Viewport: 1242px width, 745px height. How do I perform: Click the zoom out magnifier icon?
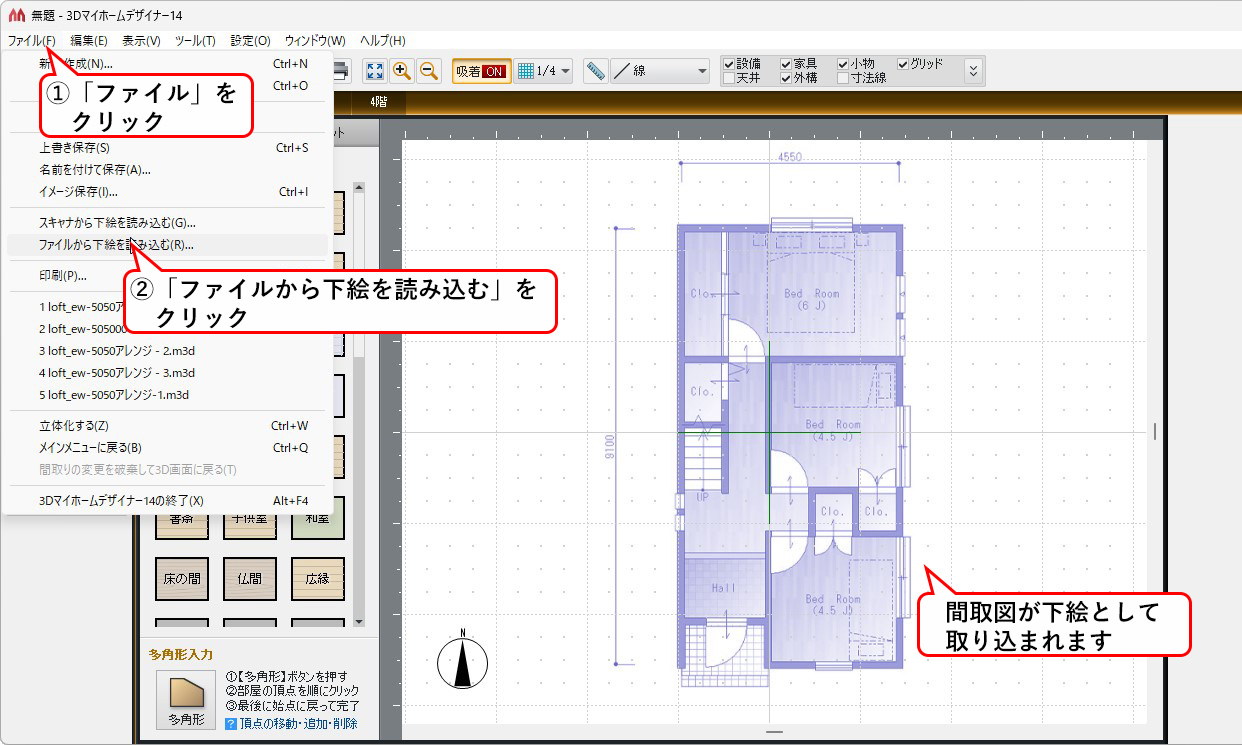429,71
